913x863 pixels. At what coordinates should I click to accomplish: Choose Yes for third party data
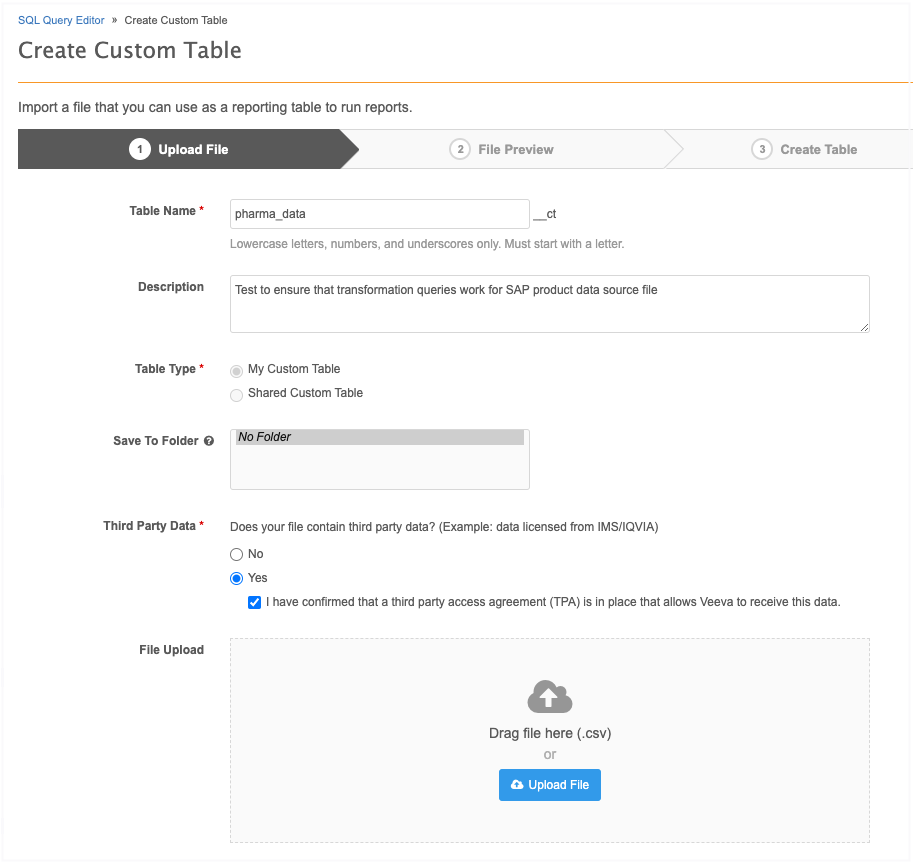[237, 578]
